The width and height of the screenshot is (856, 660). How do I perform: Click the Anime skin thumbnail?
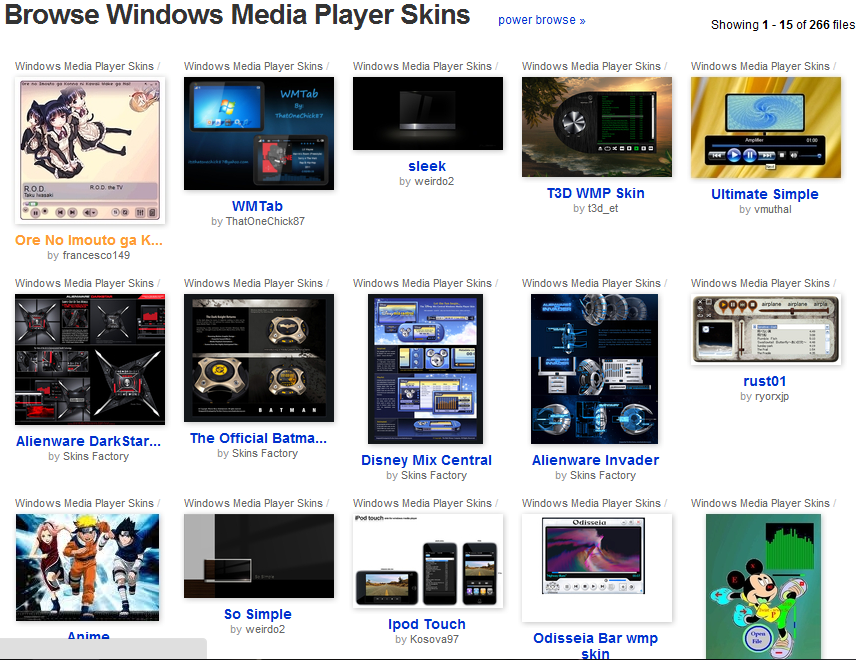87,566
